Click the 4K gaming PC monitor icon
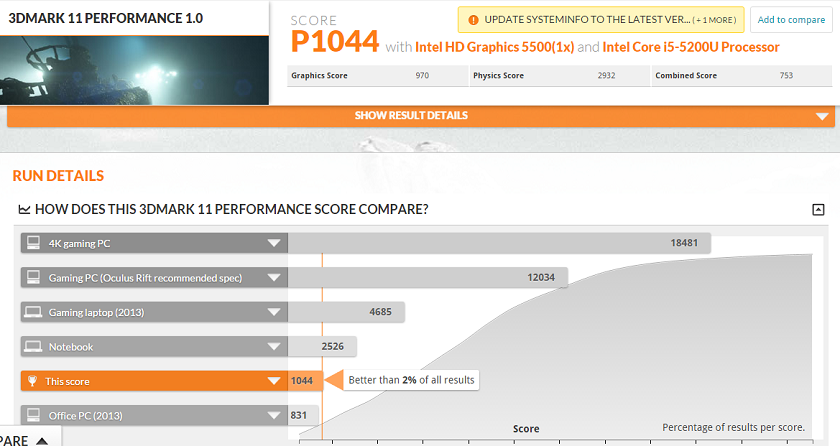The height and width of the screenshot is (446, 840). coord(33,243)
